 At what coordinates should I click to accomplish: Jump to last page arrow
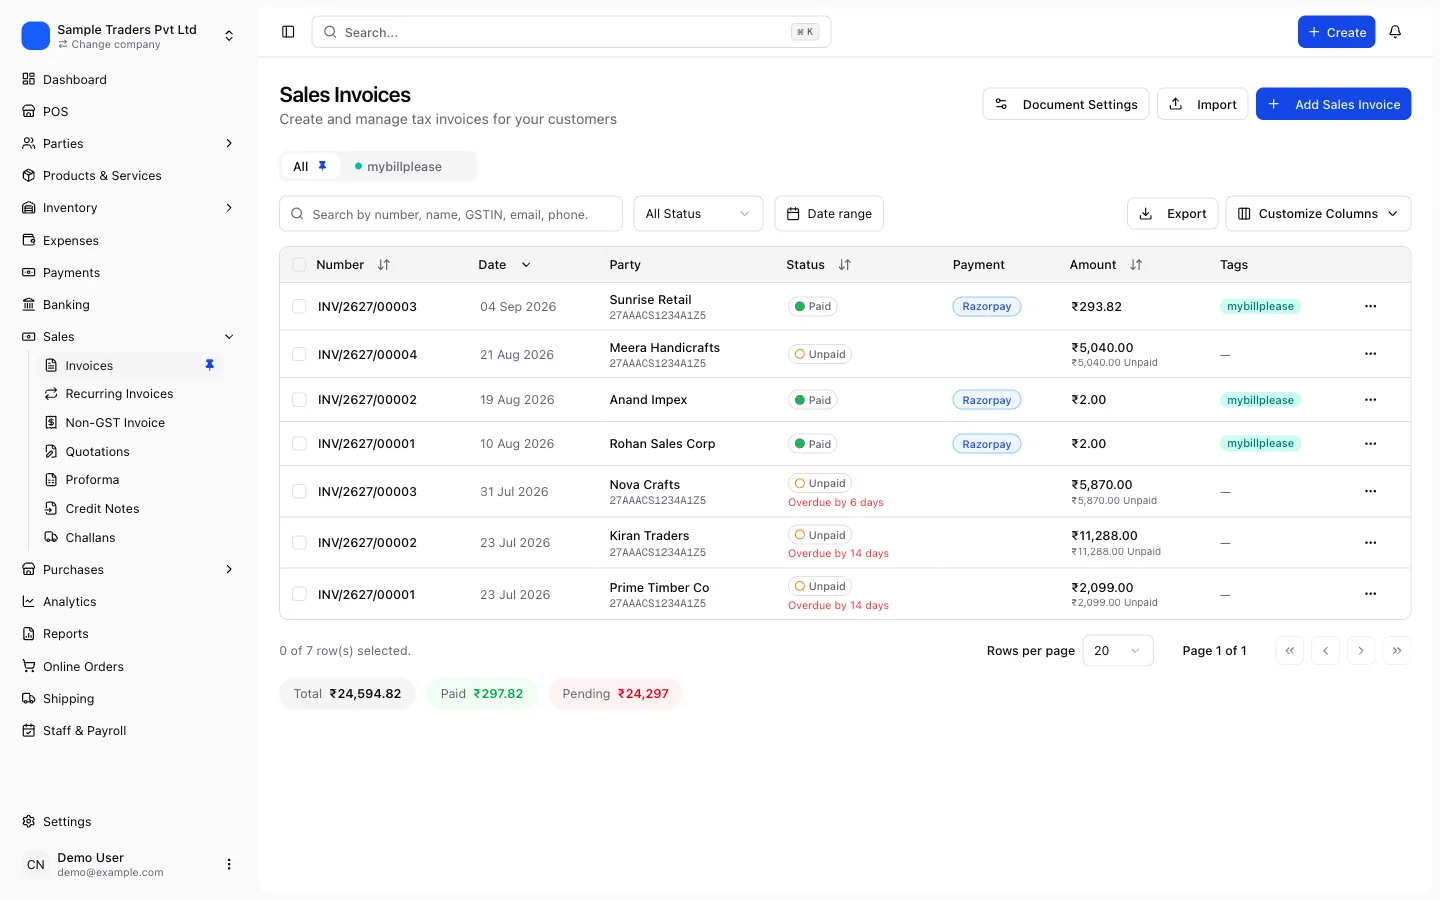click(1397, 650)
